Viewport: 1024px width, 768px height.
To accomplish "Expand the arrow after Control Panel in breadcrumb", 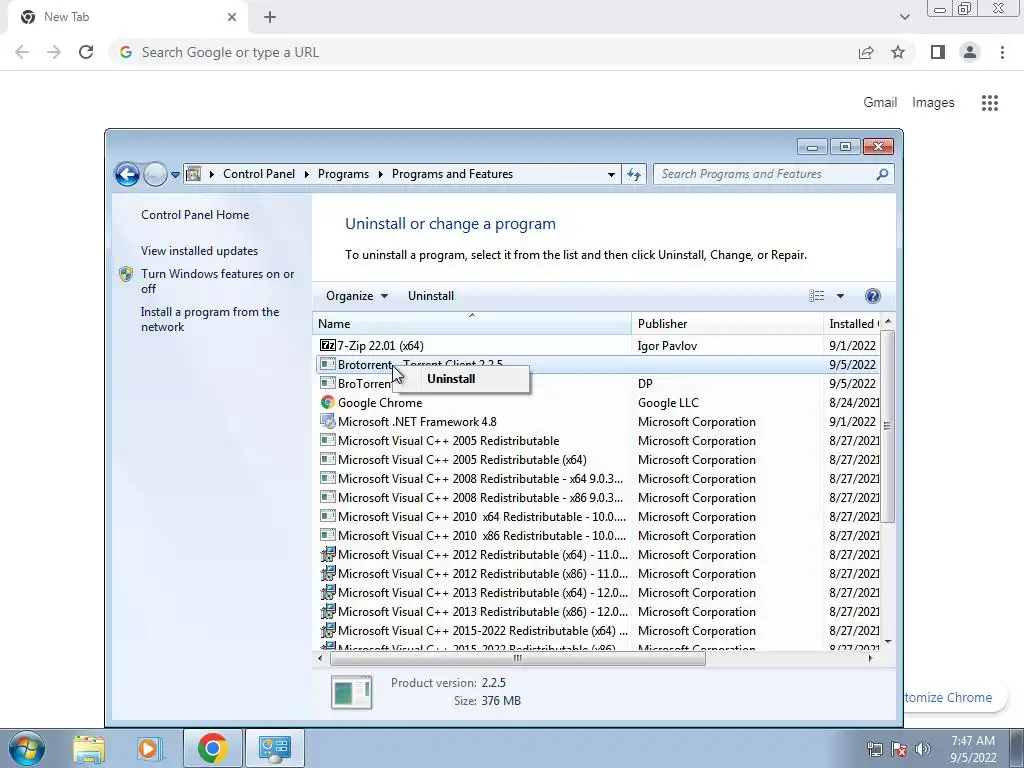I will (306, 174).
